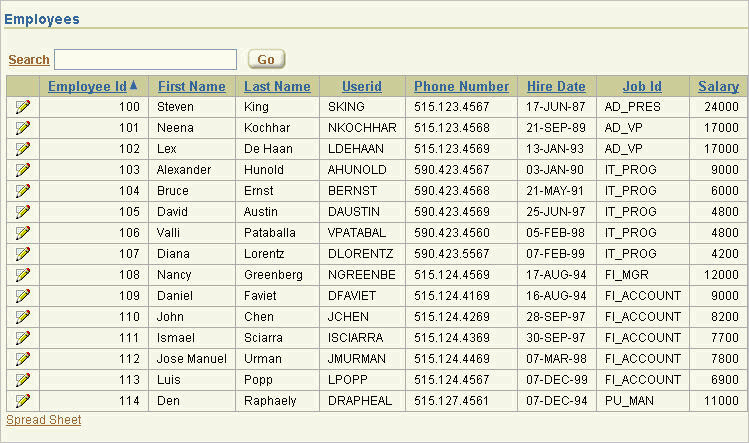Open edit pencil for John Chen
This screenshot has height=443, width=749.
point(22,317)
